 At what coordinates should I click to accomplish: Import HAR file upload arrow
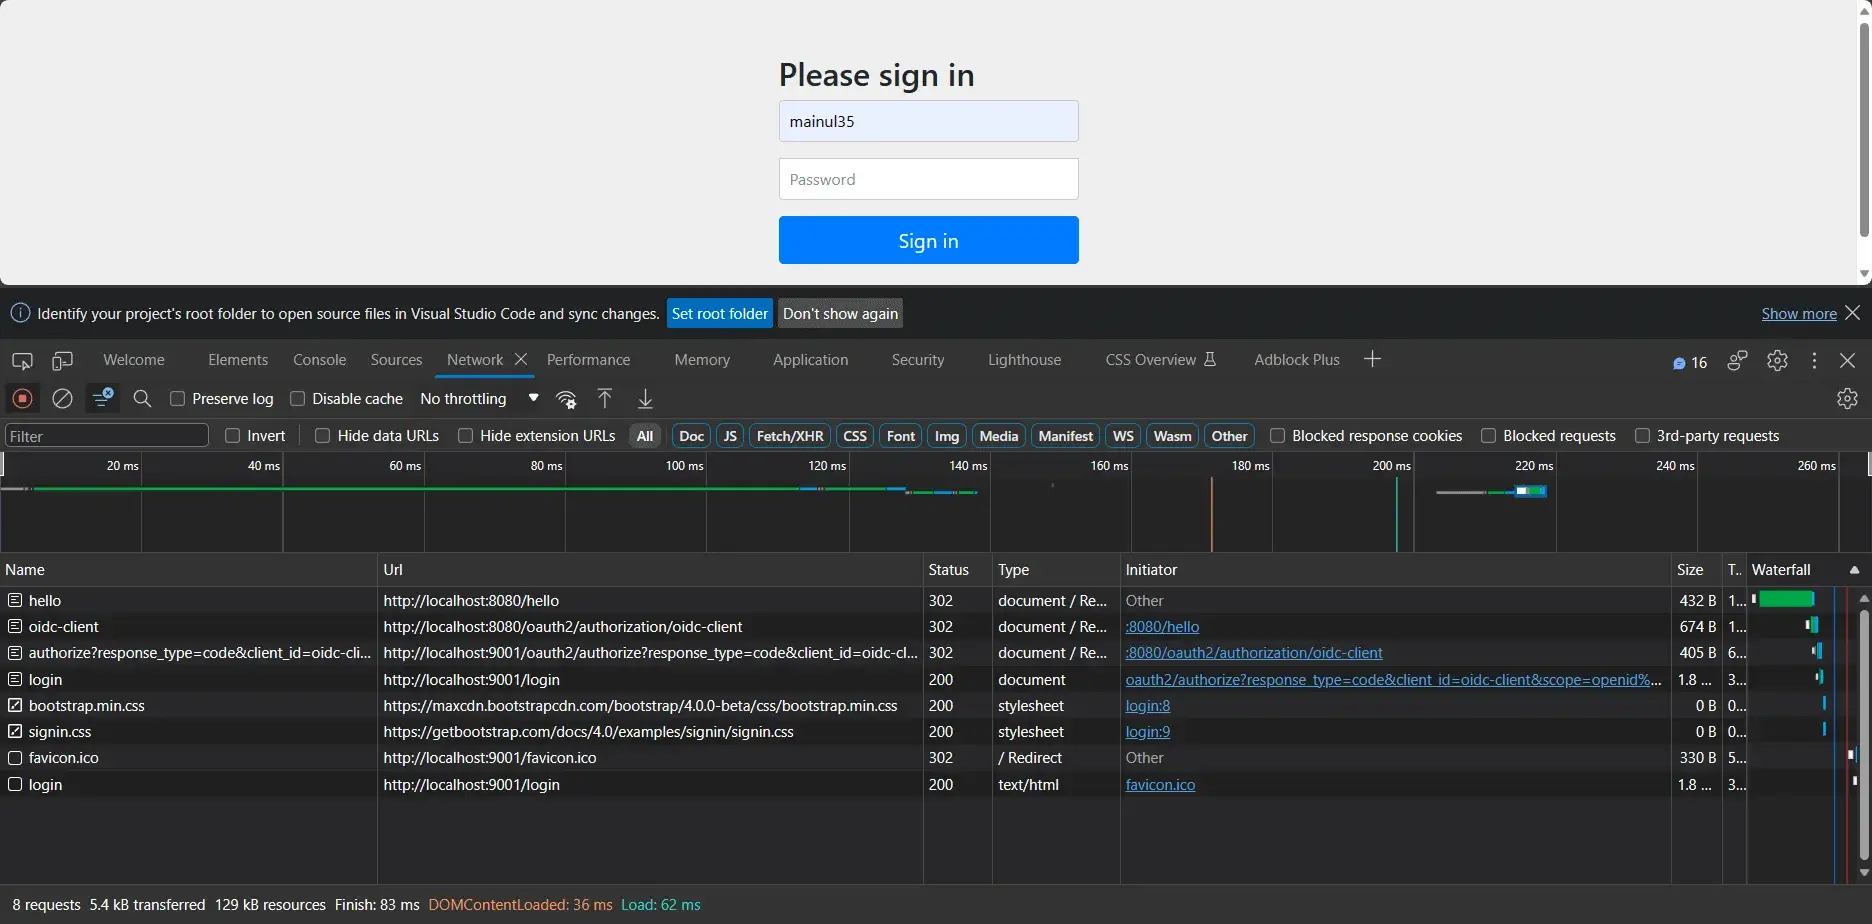605,398
